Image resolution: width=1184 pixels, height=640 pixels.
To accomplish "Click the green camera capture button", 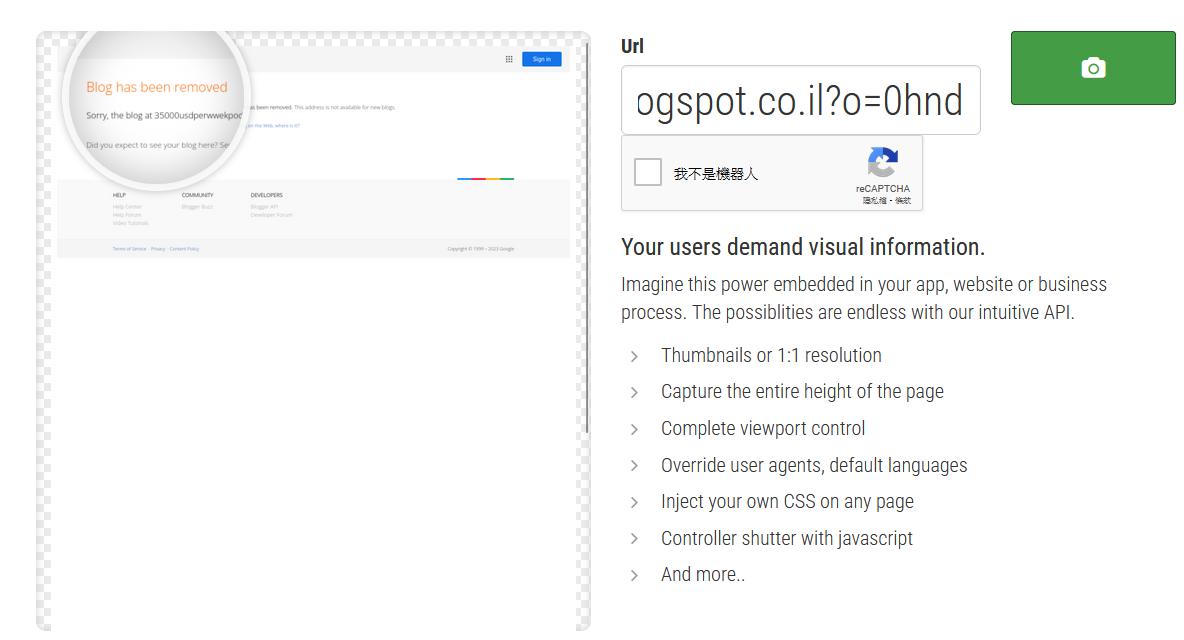I will click(x=1093, y=68).
